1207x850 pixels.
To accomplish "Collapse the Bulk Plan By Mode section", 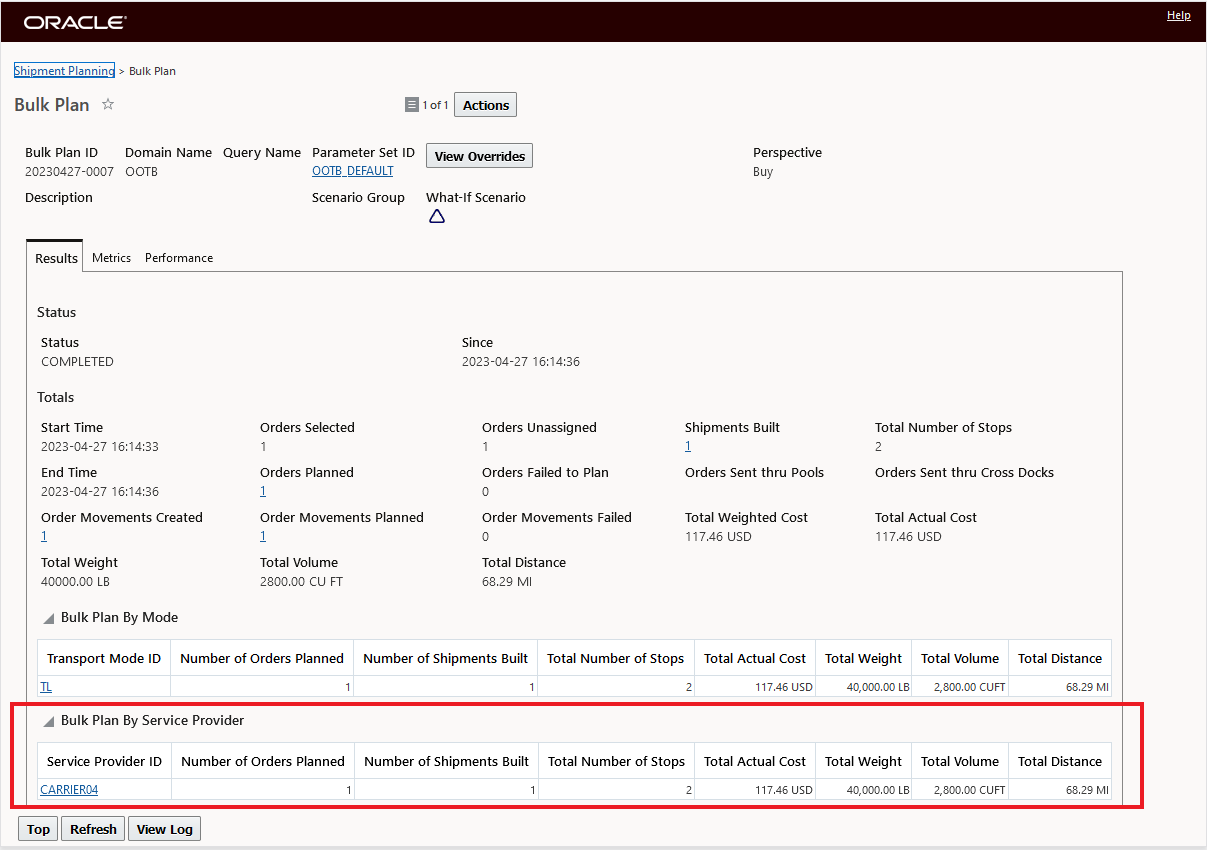I will click(49, 618).
